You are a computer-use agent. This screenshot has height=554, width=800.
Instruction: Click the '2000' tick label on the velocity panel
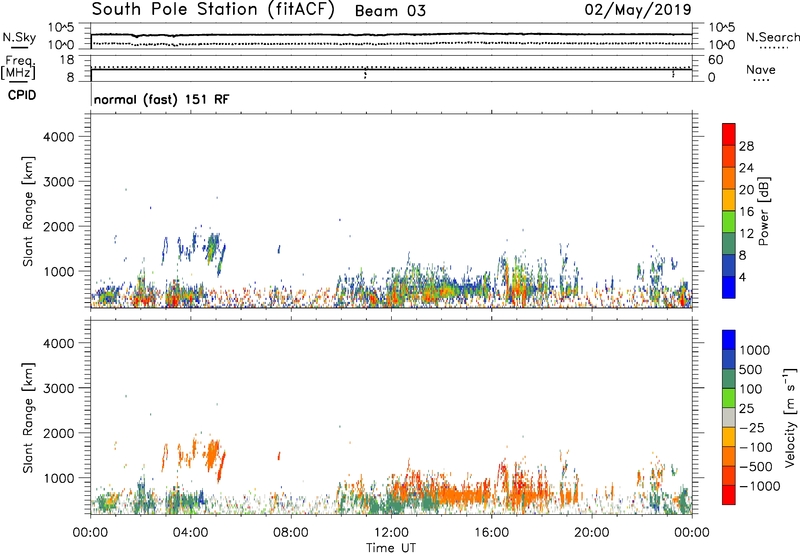pos(59,433)
